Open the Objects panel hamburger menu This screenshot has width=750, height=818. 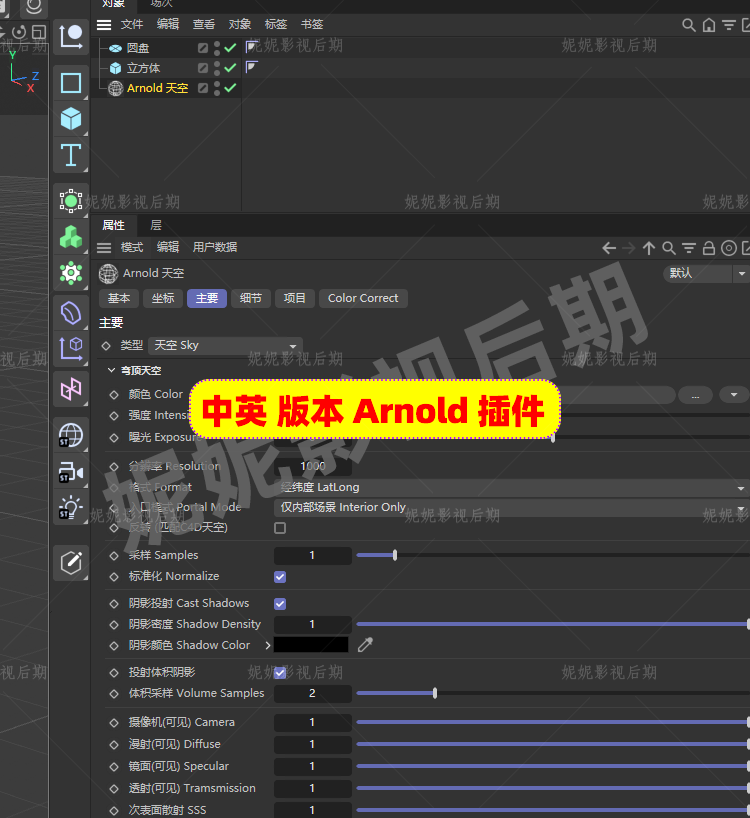(x=104, y=25)
